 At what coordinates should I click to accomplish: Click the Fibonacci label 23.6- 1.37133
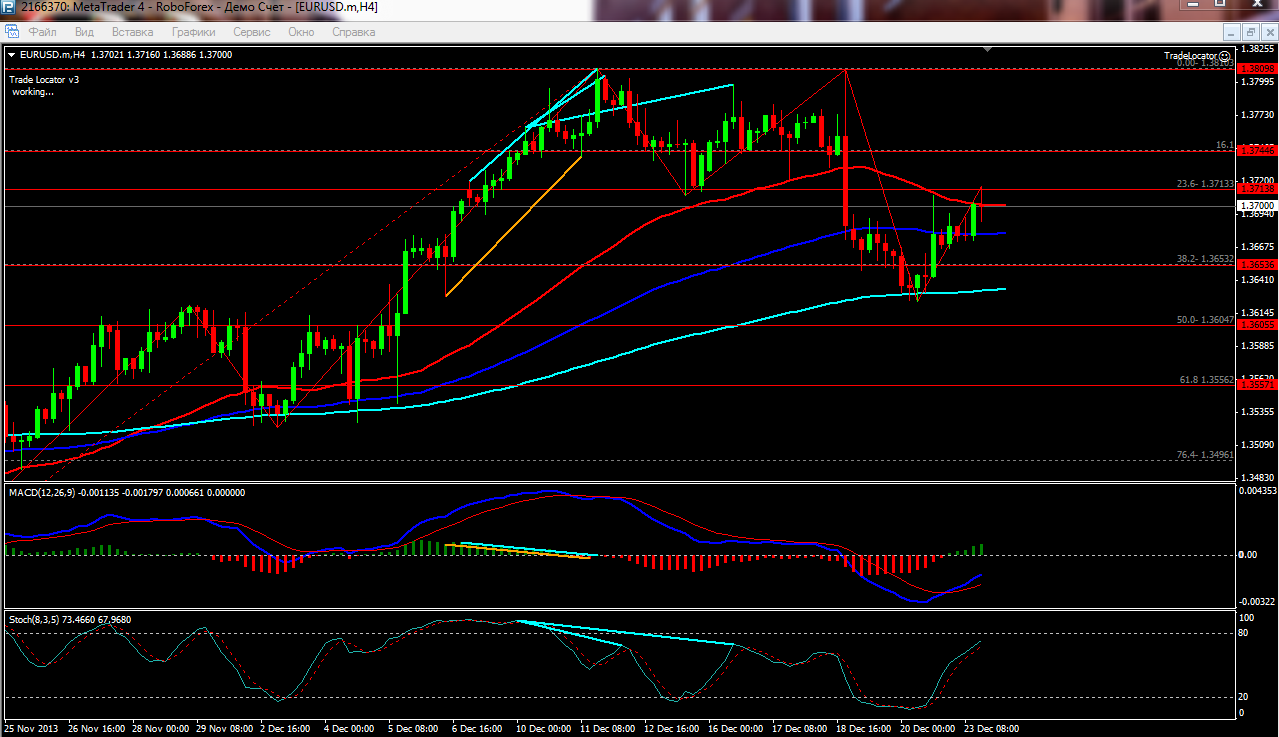pos(1205,184)
